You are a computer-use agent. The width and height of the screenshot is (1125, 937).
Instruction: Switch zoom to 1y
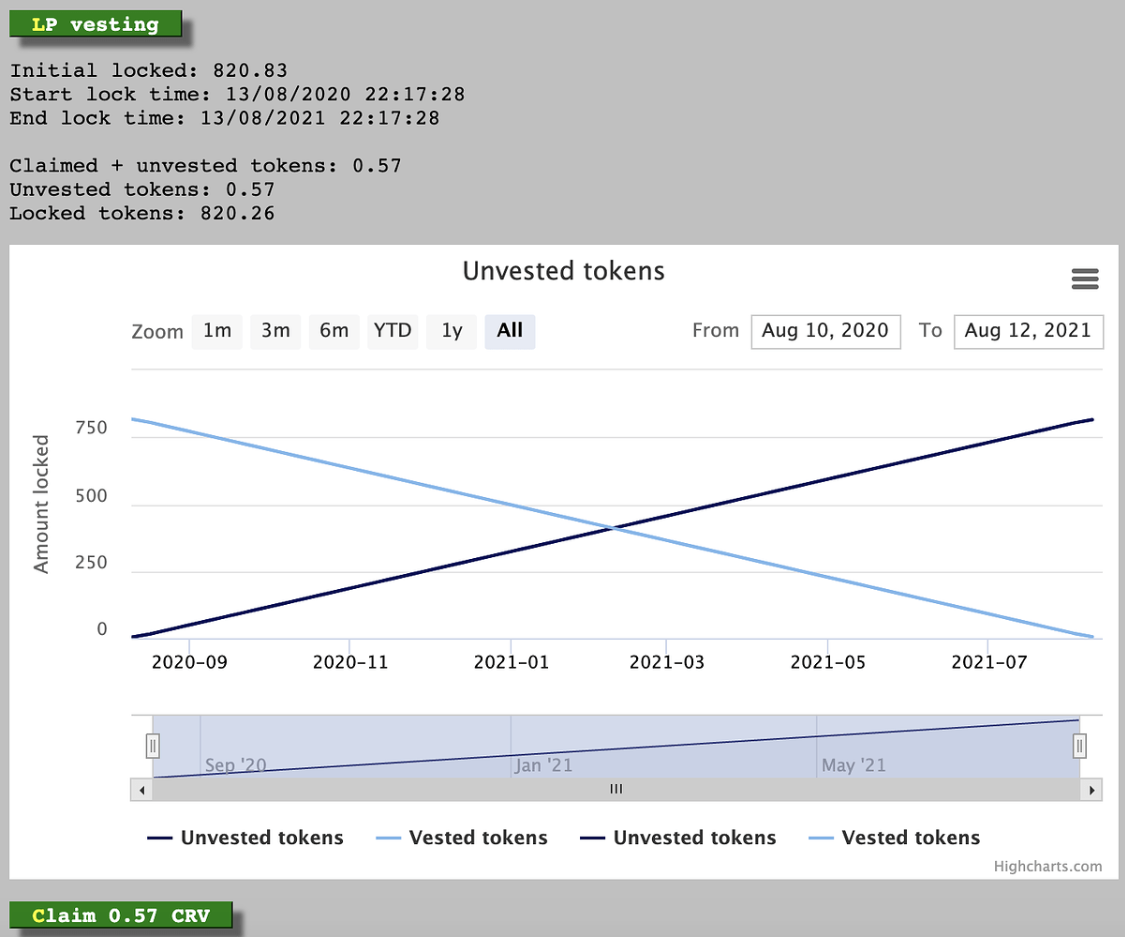(452, 331)
